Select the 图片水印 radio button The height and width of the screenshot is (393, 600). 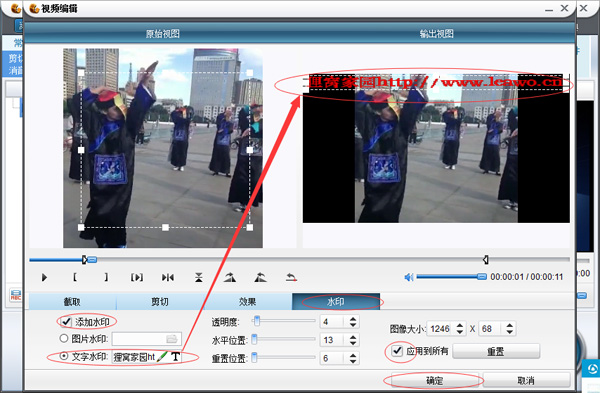64,339
